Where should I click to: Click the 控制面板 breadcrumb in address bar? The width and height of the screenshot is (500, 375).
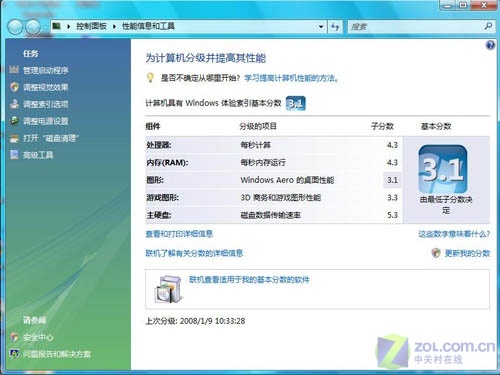(91, 26)
